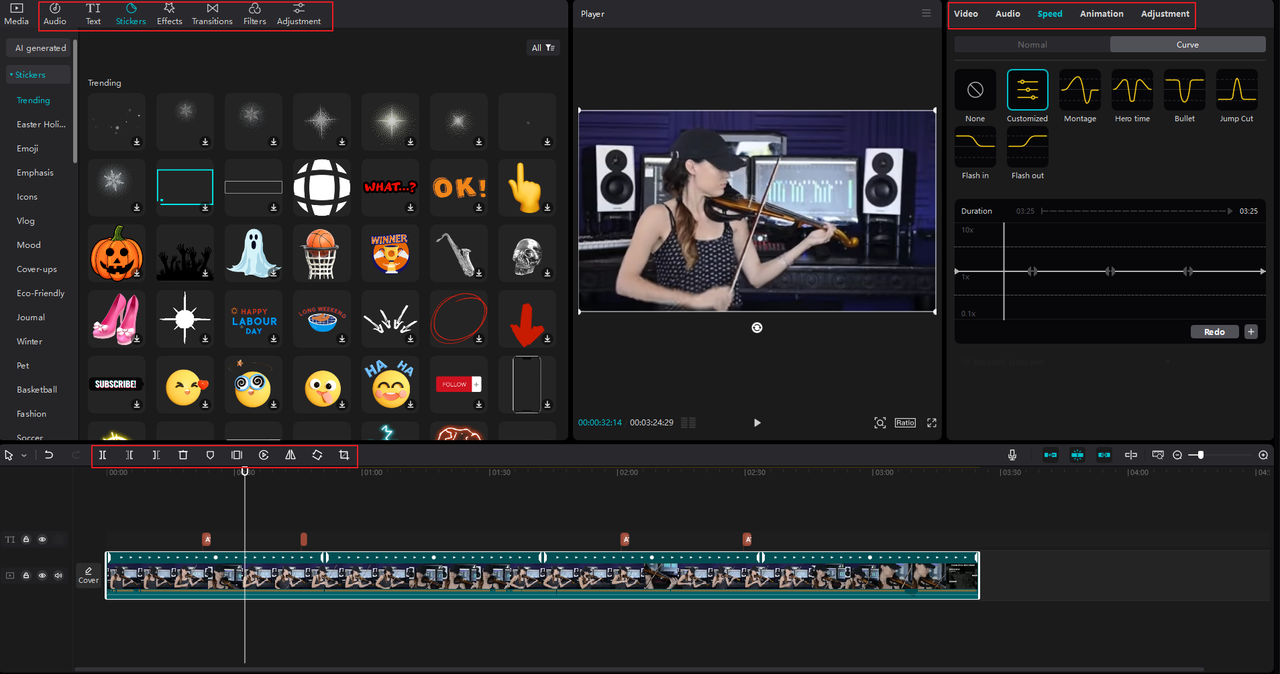The width and height of the screenshot is (1280, 674).
Task: Open the Emoji sticker category
Action: tap(28, 149)
